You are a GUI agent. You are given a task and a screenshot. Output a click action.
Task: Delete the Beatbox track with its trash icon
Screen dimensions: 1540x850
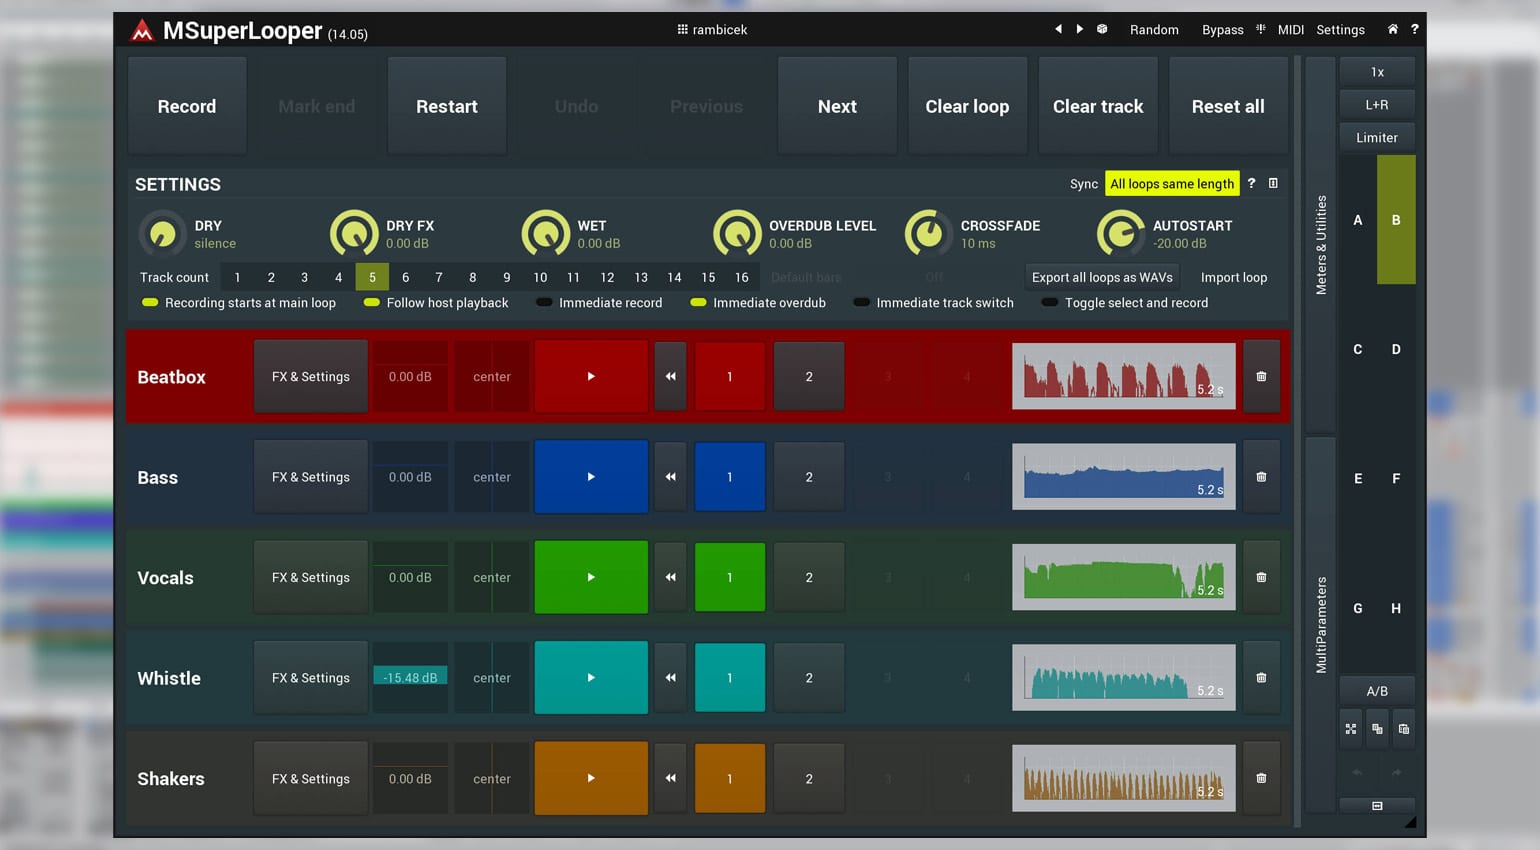pyautogui.click(x=1261, y=377)
